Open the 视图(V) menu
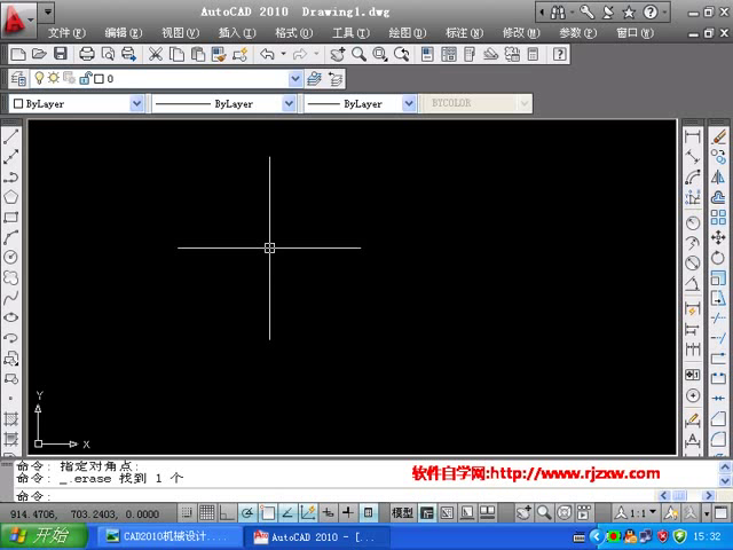This screenshot has width=733, height=550. [180, 33]
